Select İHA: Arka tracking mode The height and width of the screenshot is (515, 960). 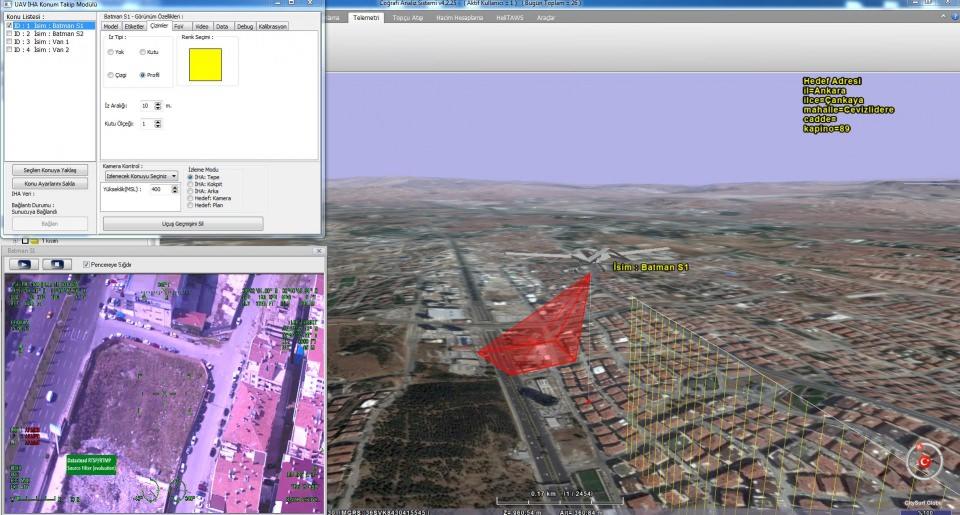click(190, 191)
